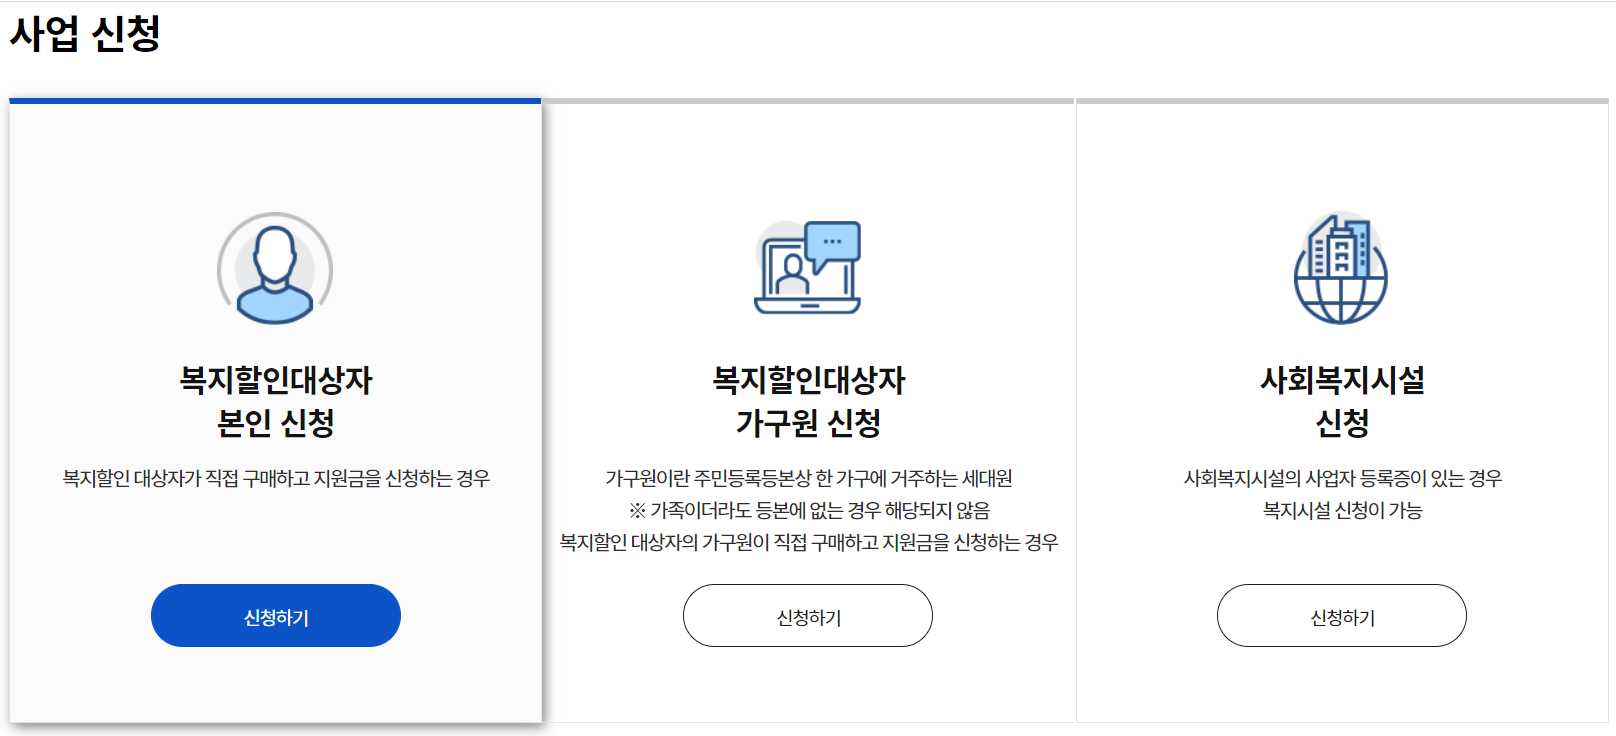The height and width of the screenshot is (736, 1616).
Task: Click 신청하기 under 사회복지시설 신청
Action: pos(1342,616)
